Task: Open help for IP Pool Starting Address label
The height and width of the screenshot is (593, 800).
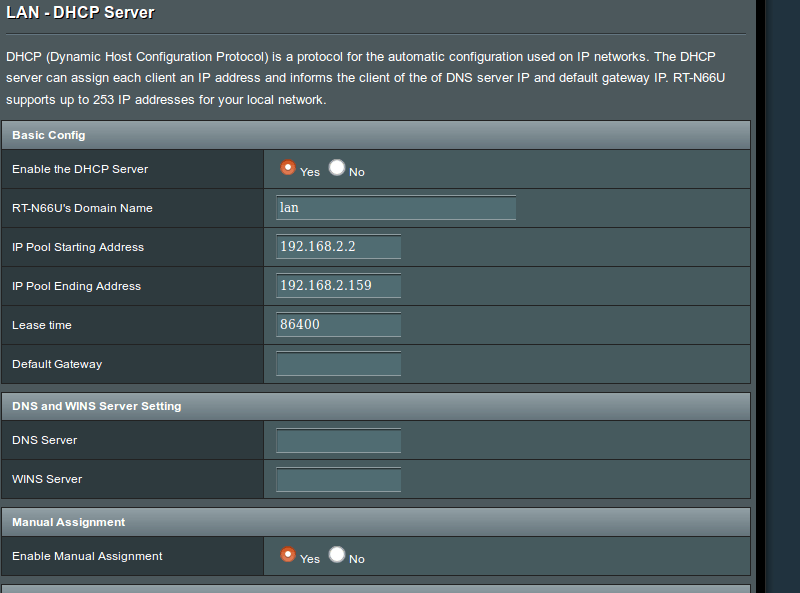Action: pyautogui.click(x=78, y=247)
